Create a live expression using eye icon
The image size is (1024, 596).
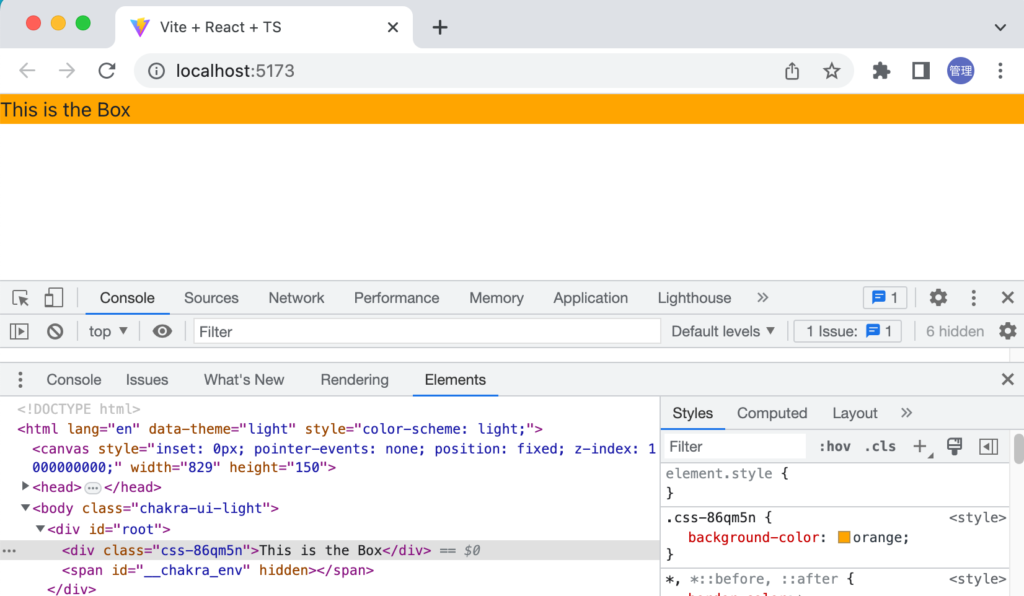[162, 332]
